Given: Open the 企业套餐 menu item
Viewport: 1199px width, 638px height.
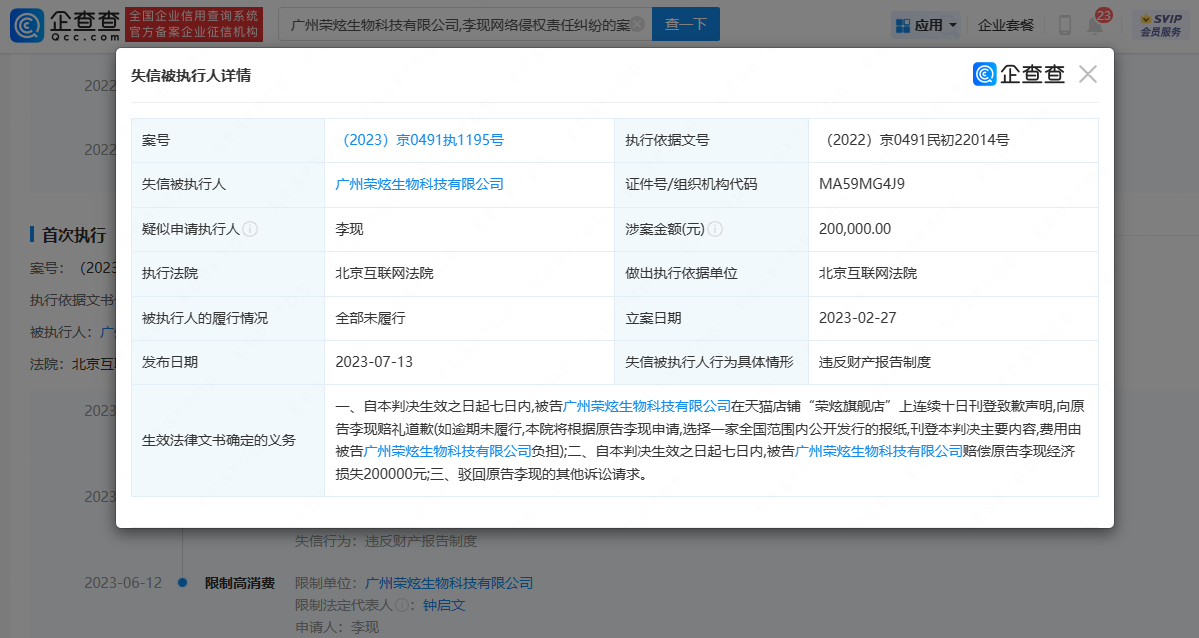Looking at the screenshot, I should tap(1006, 25).
